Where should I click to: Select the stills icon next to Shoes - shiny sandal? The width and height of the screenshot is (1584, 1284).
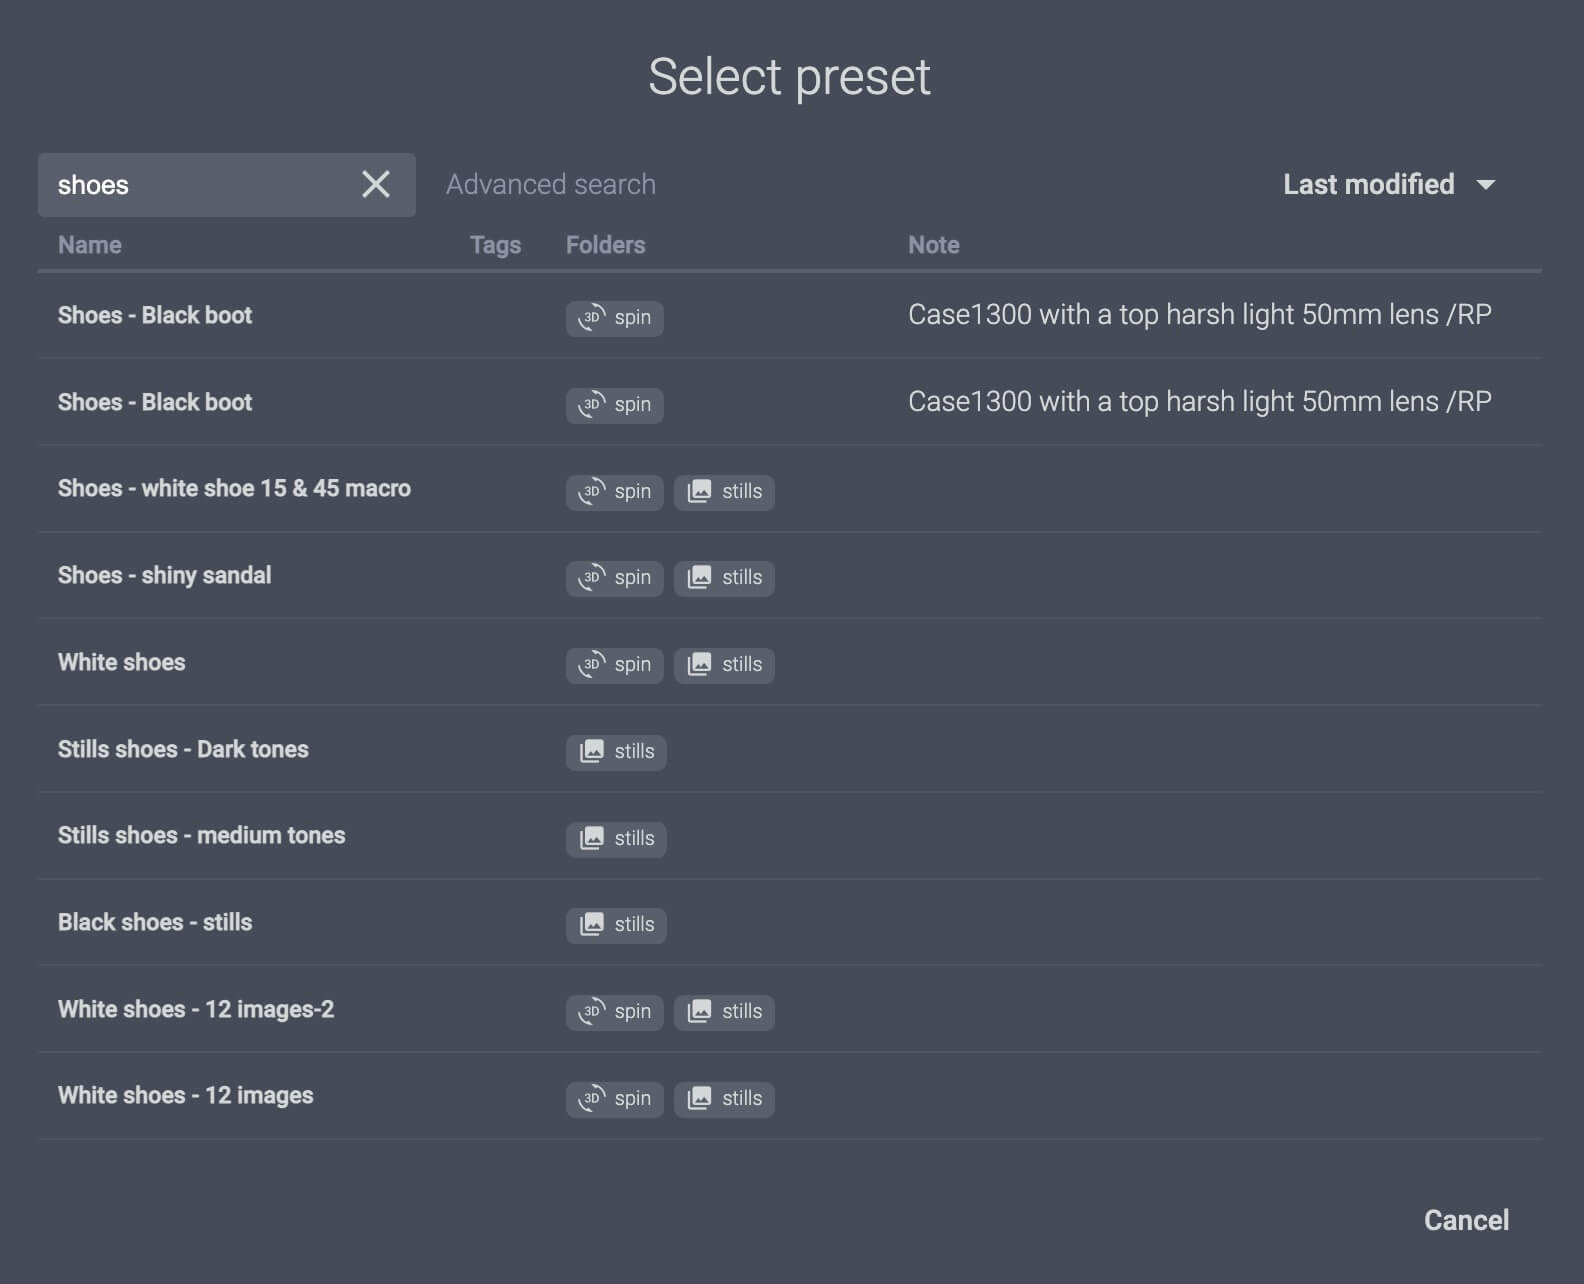724,578
